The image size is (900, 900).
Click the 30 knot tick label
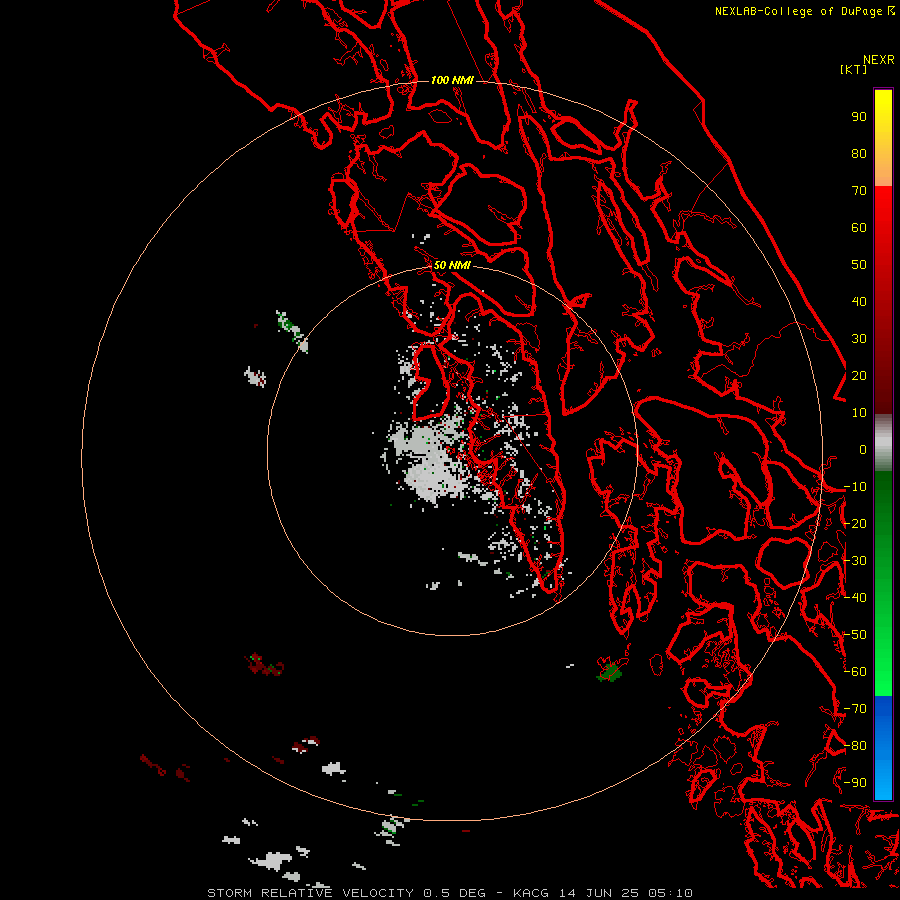pos(859,339)
